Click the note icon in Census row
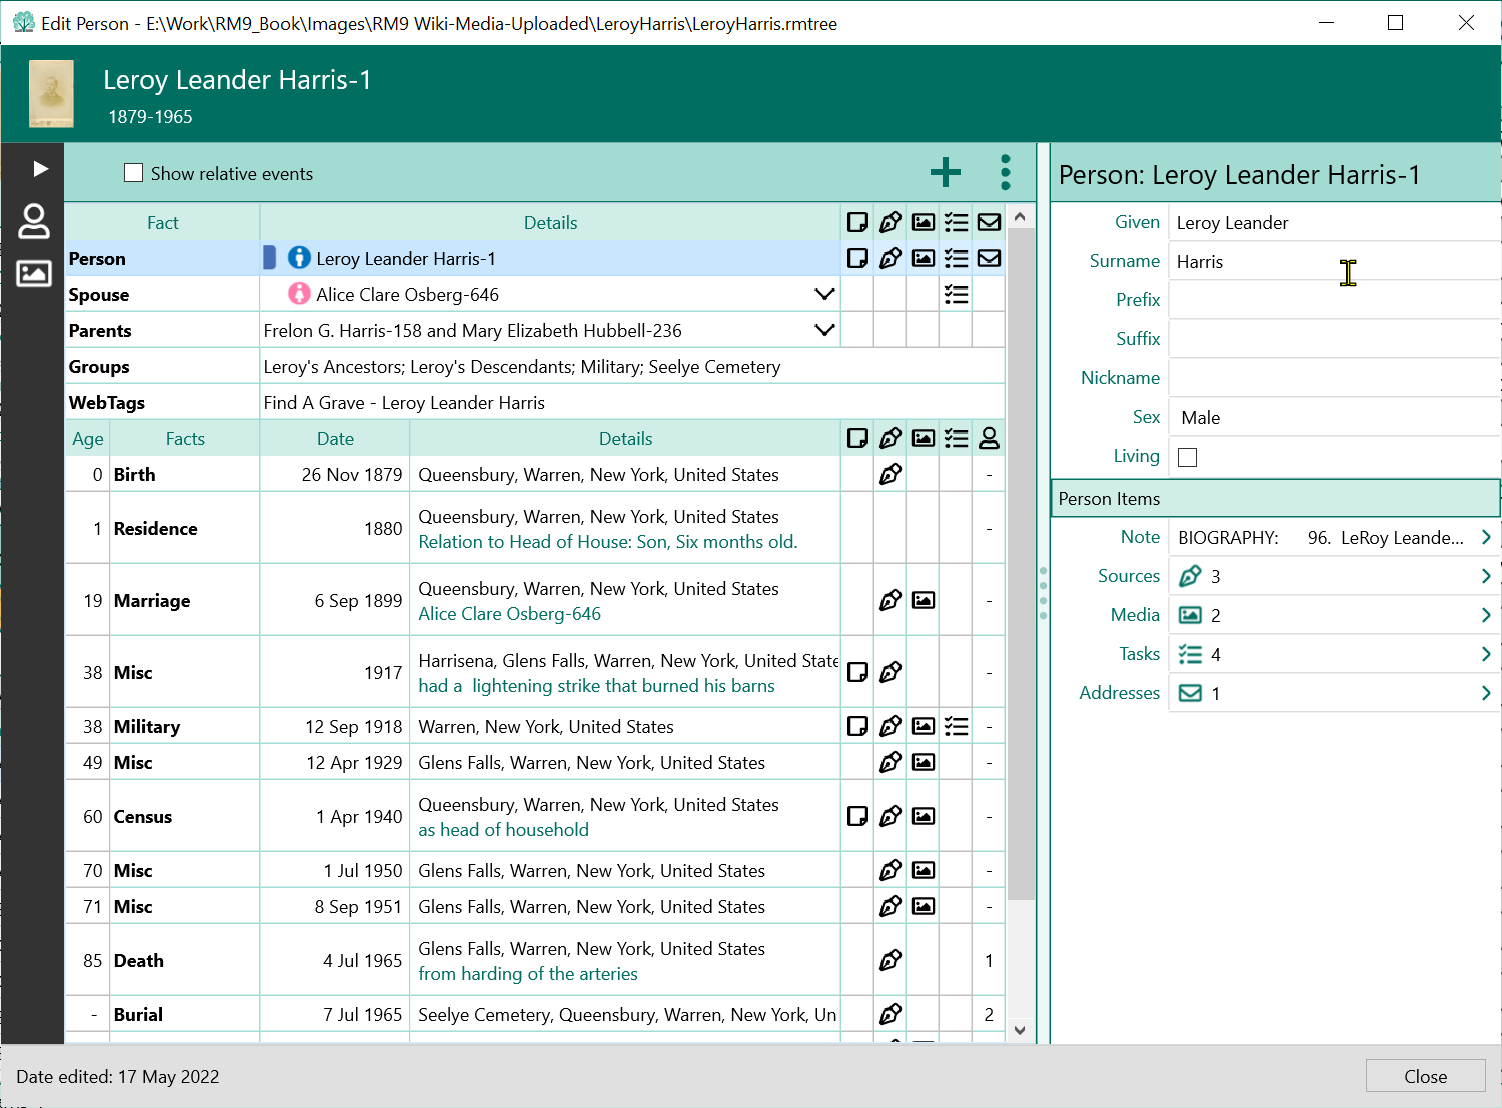This screenshot has width=1502, height=1108. (857, 816)
